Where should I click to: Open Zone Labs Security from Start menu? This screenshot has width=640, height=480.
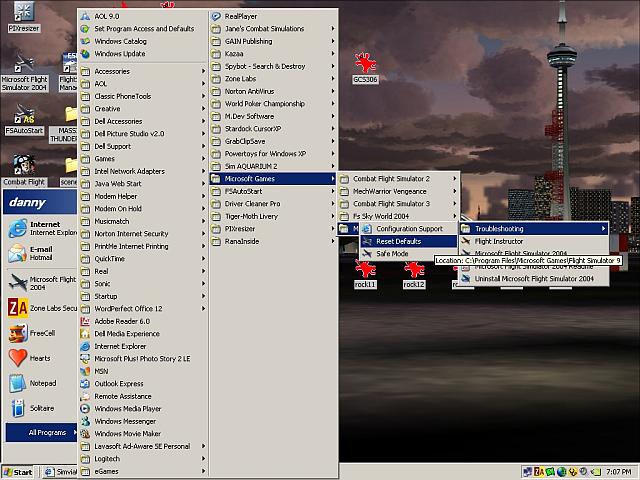[42, 308]
